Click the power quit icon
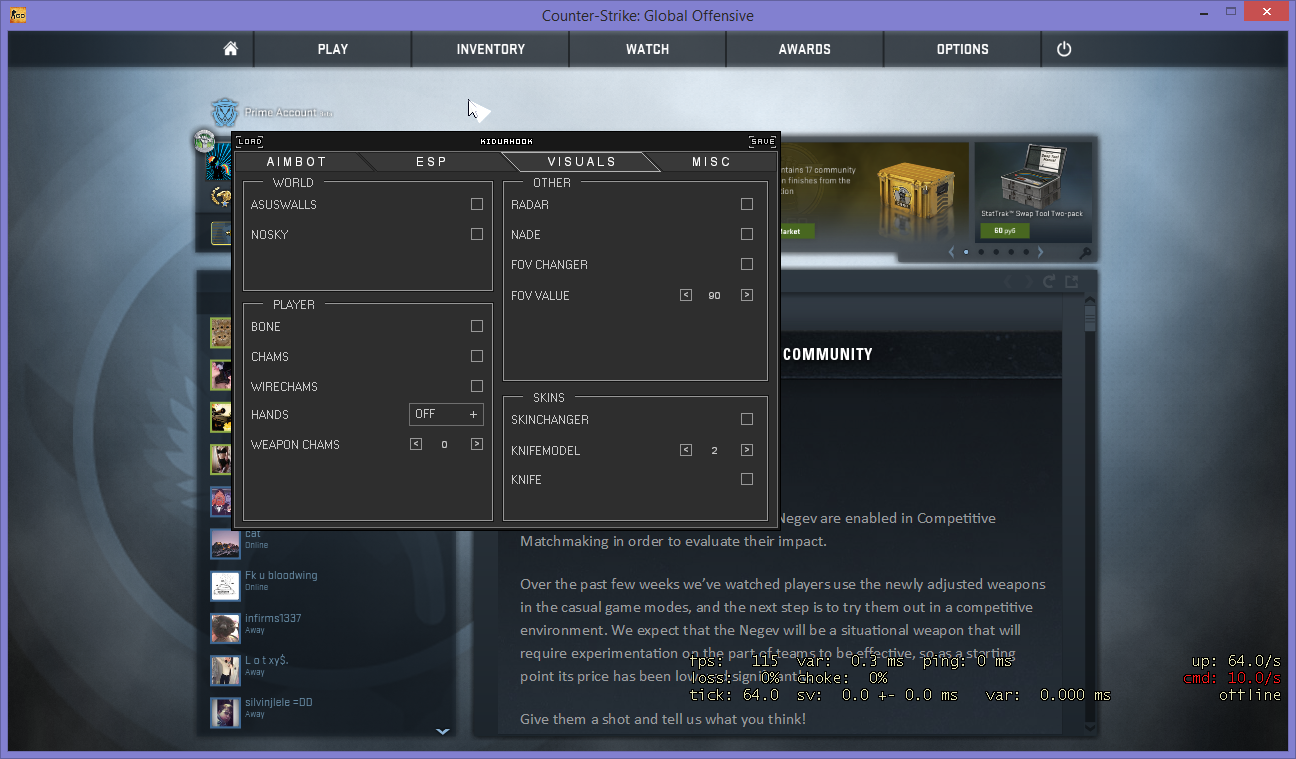This screenshot has width=1296, height=759. pos(1064,49)
